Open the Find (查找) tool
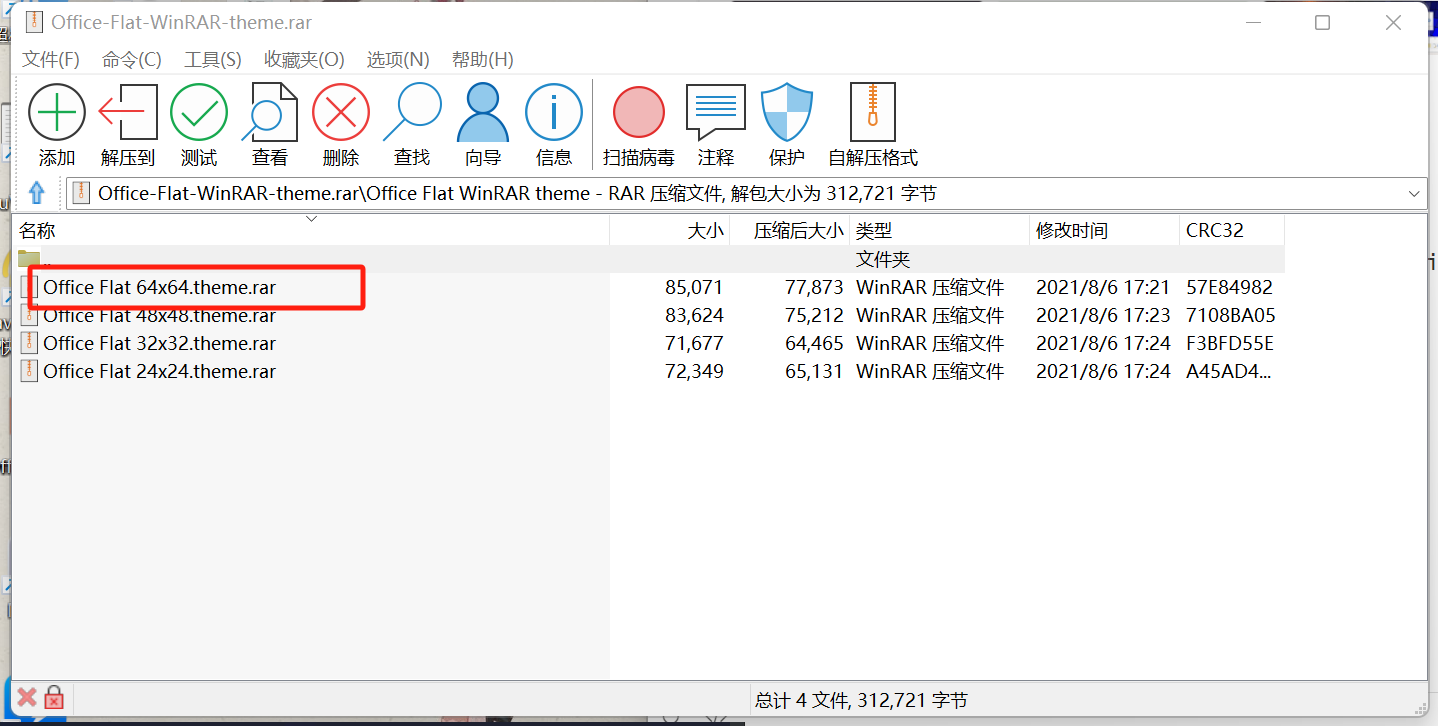This screenshot has height=726, width=1438. click(412, 113)
